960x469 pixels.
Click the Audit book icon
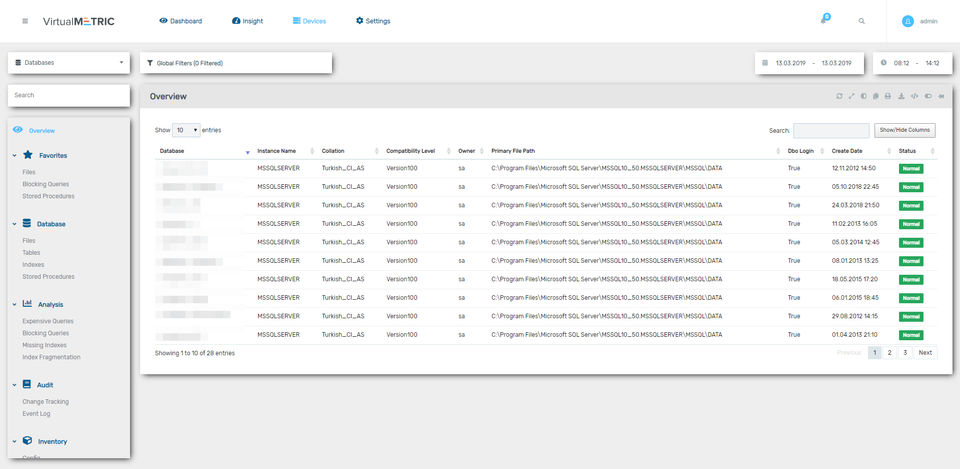coord(27,385)
